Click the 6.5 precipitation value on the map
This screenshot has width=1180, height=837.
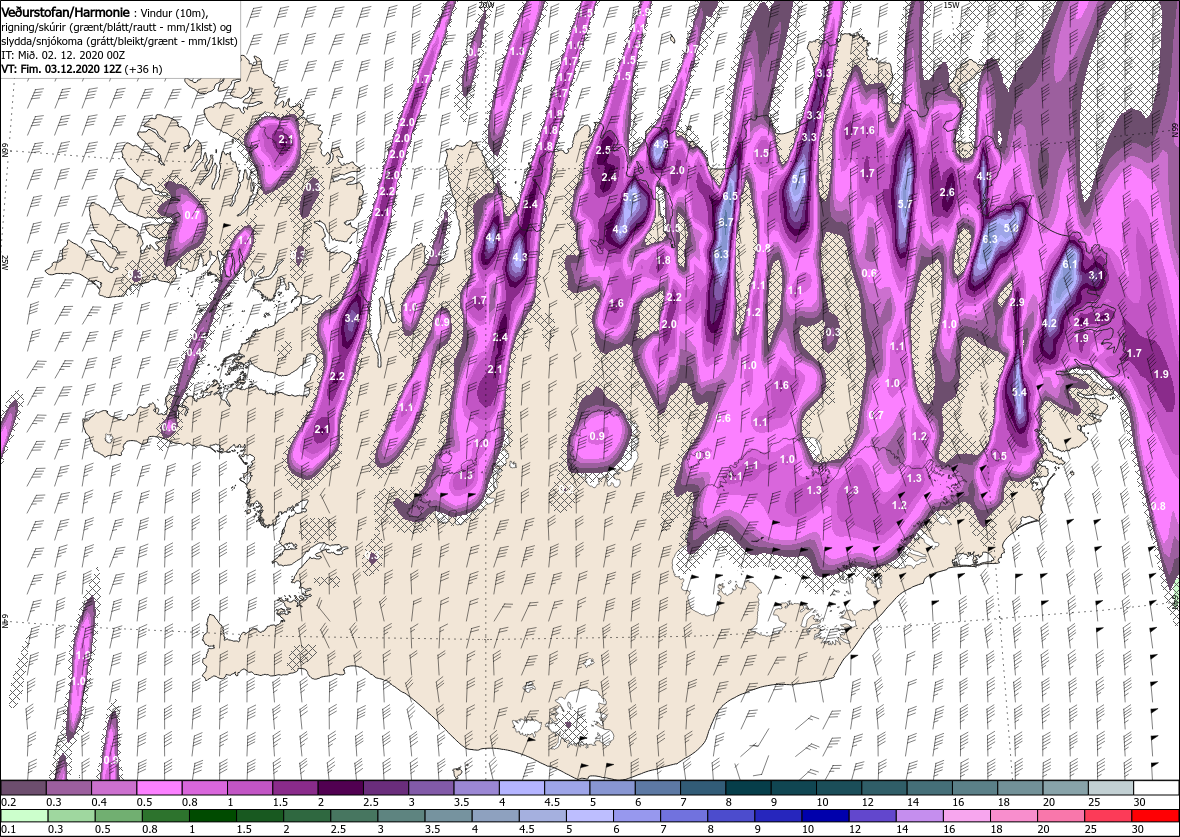tap(729, 196)
